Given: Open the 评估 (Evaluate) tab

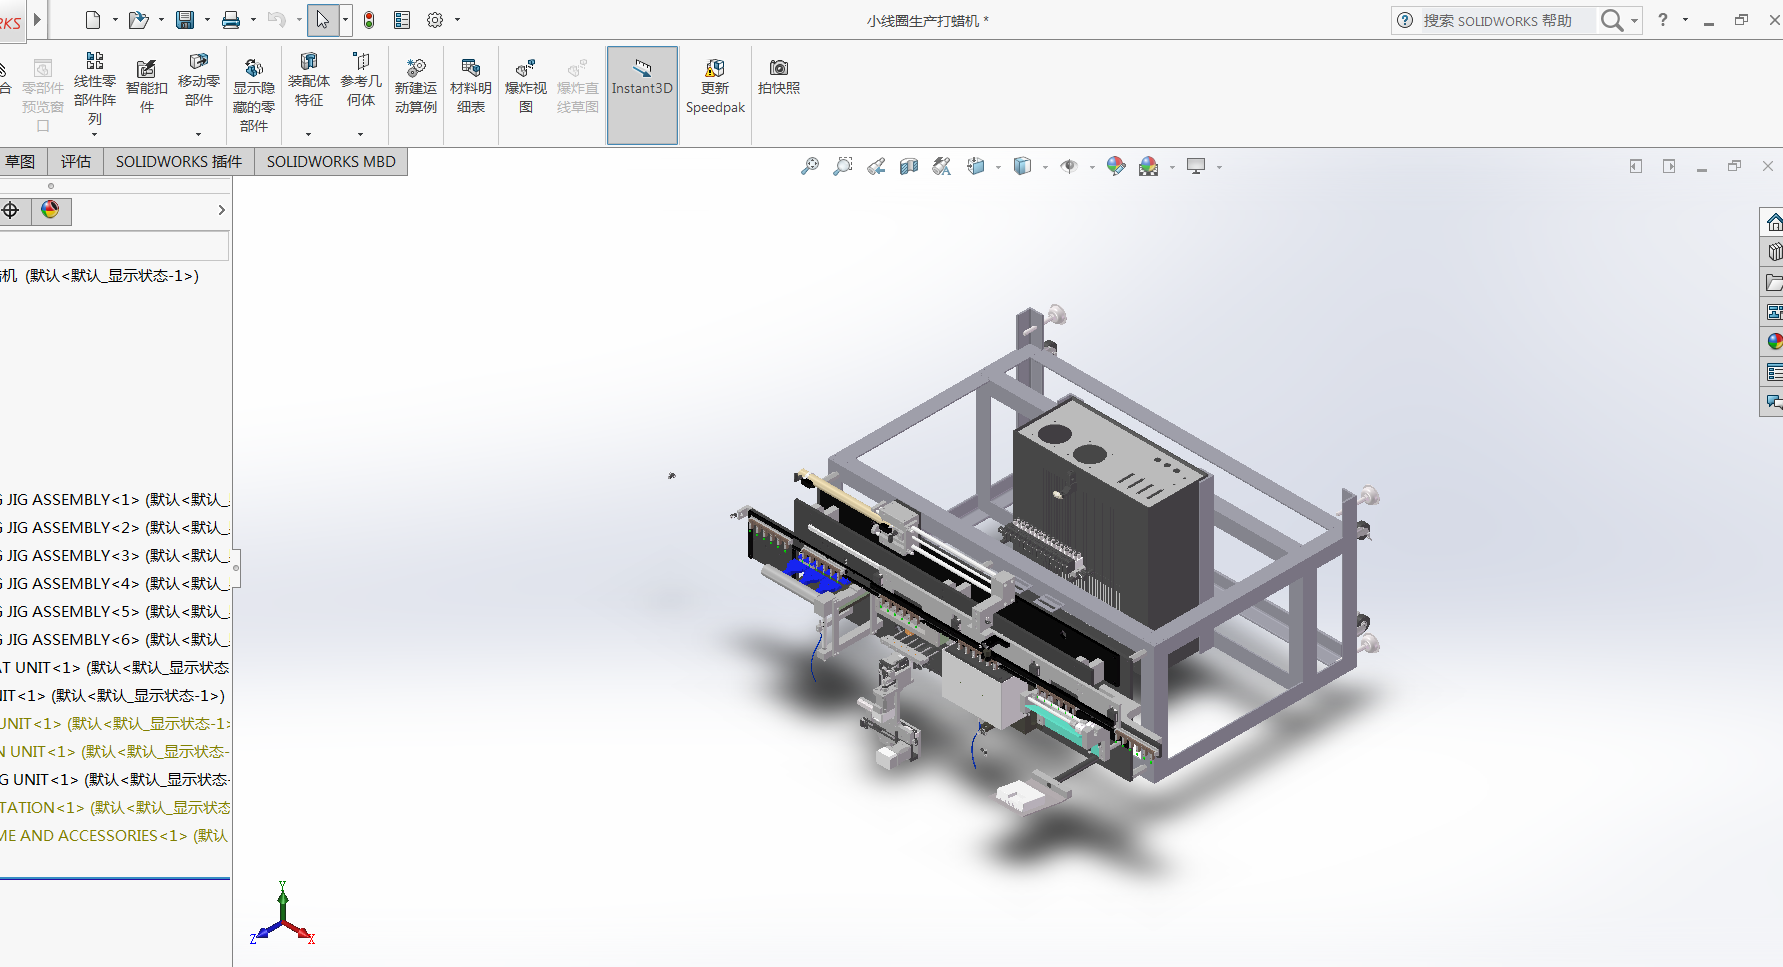Looking at the screenshot, I should pos(76,162).
